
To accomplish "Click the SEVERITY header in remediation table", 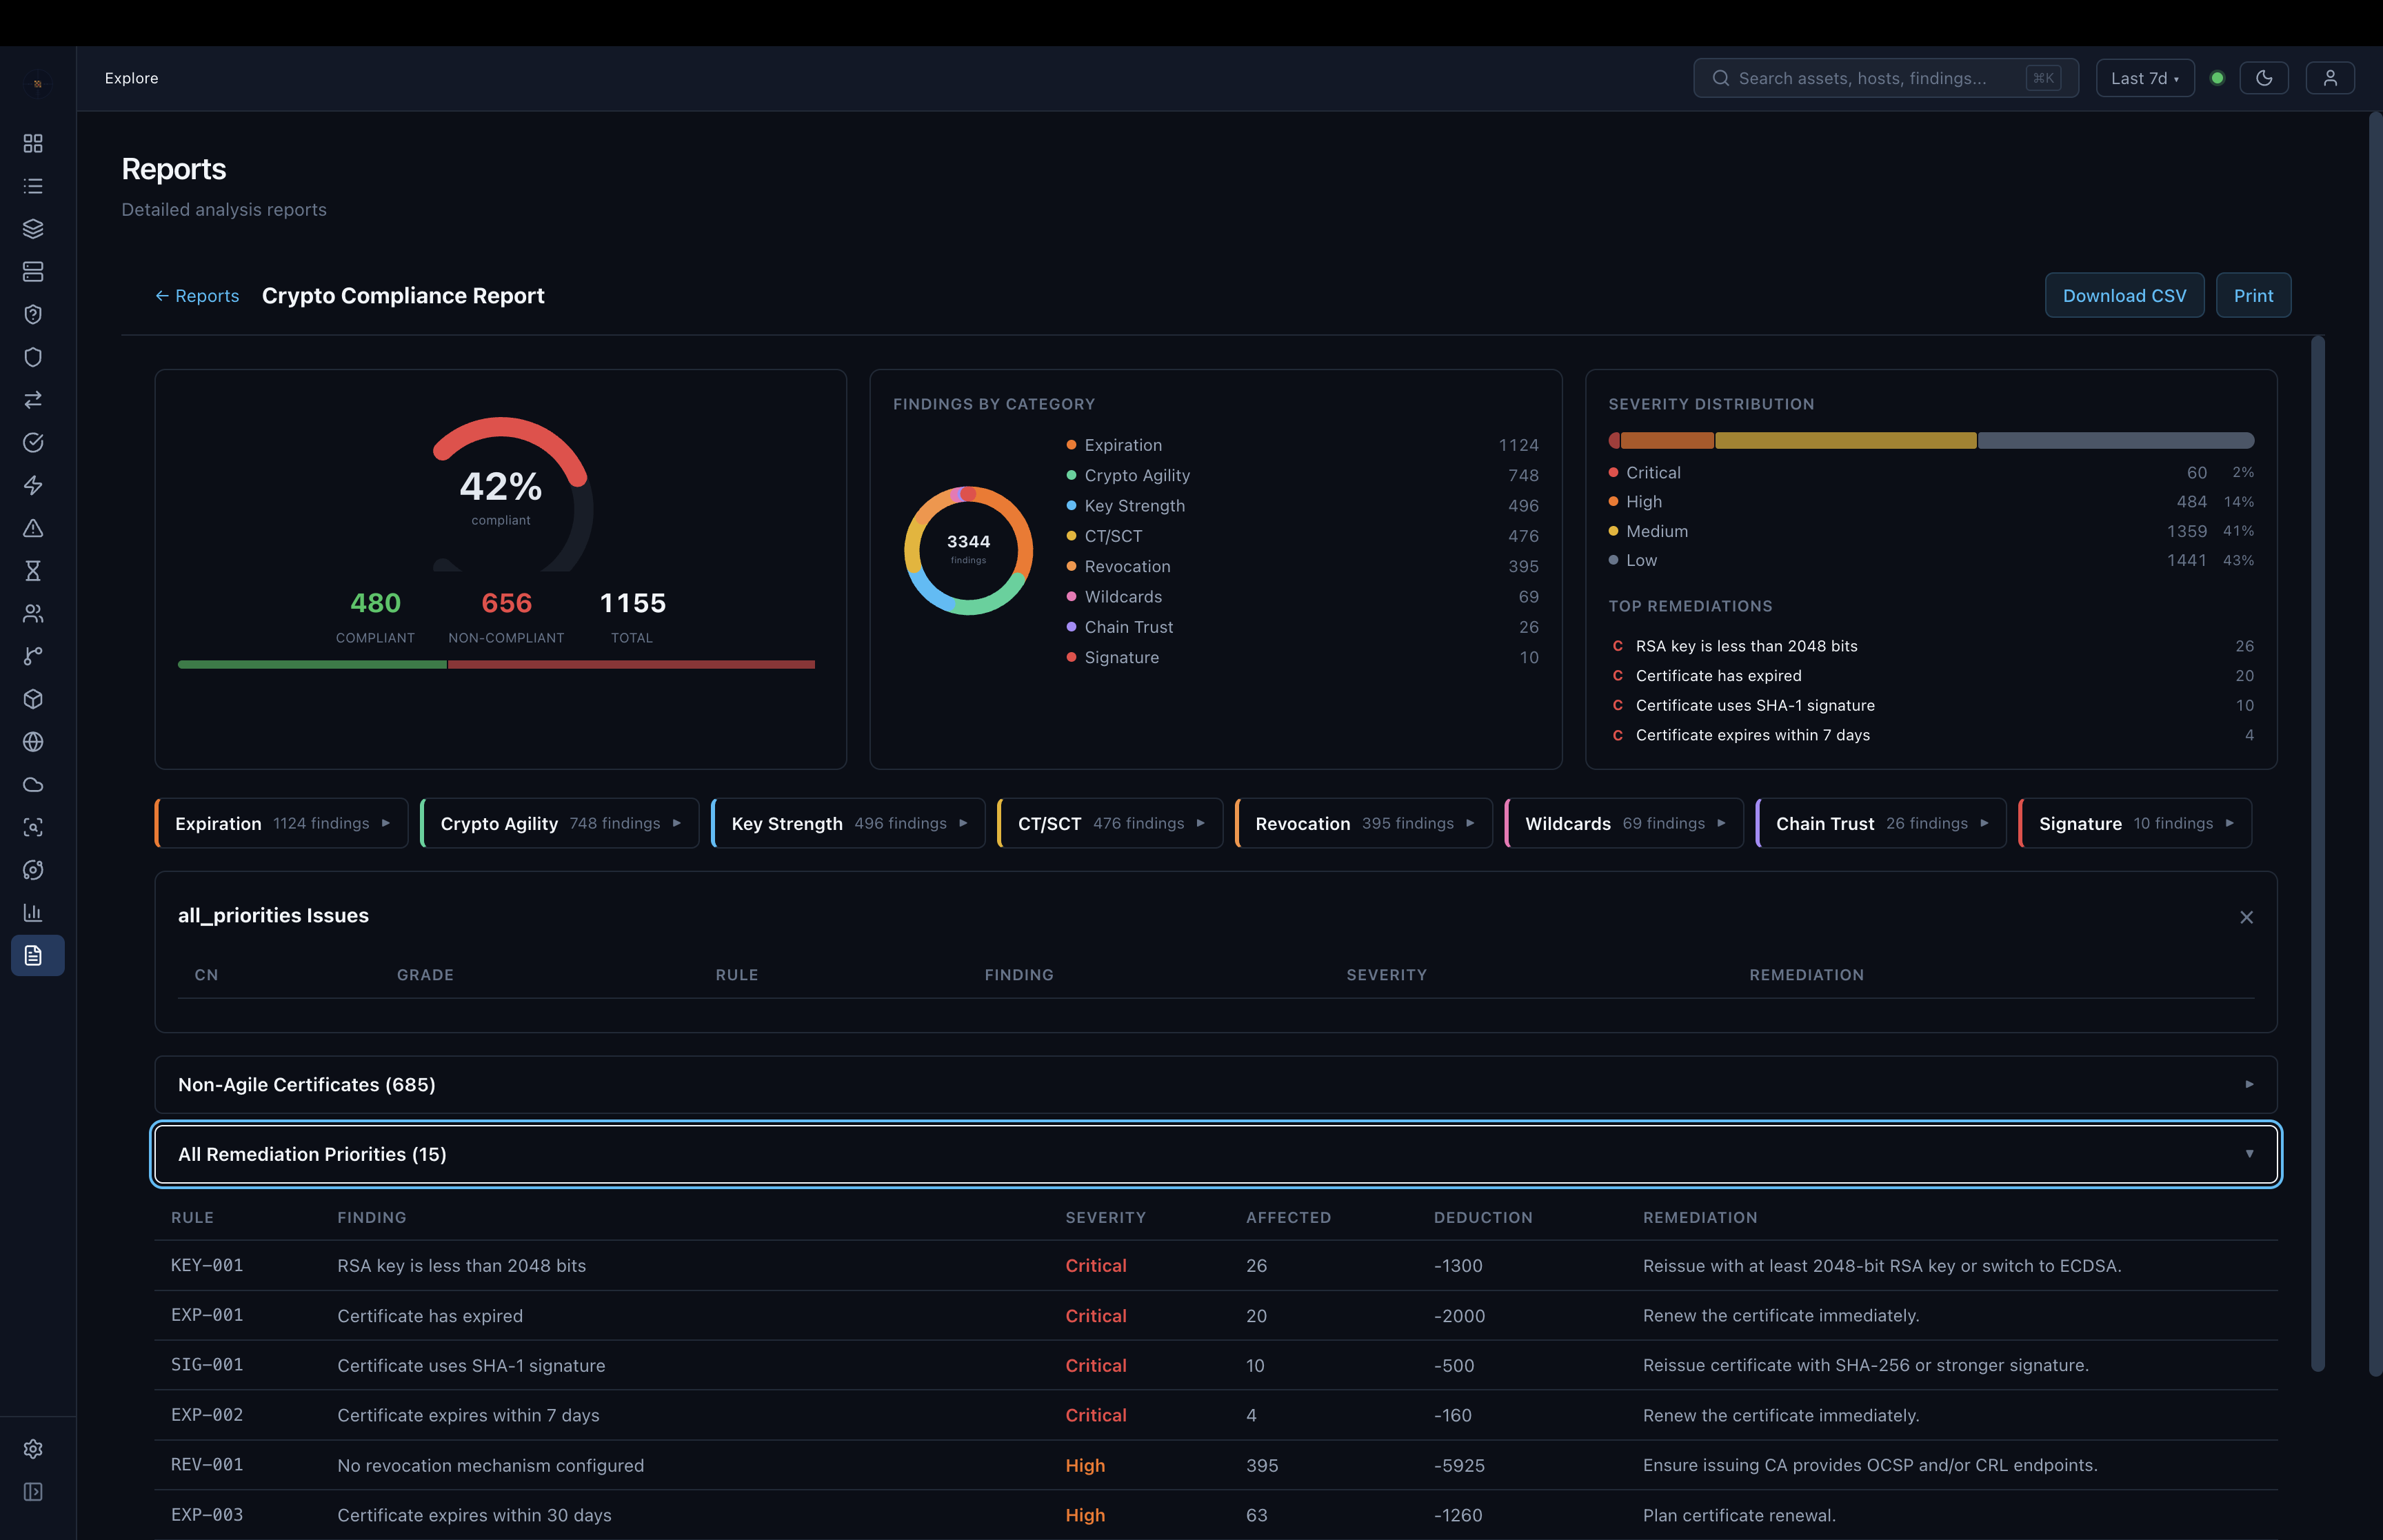I will [1105, 1217].
